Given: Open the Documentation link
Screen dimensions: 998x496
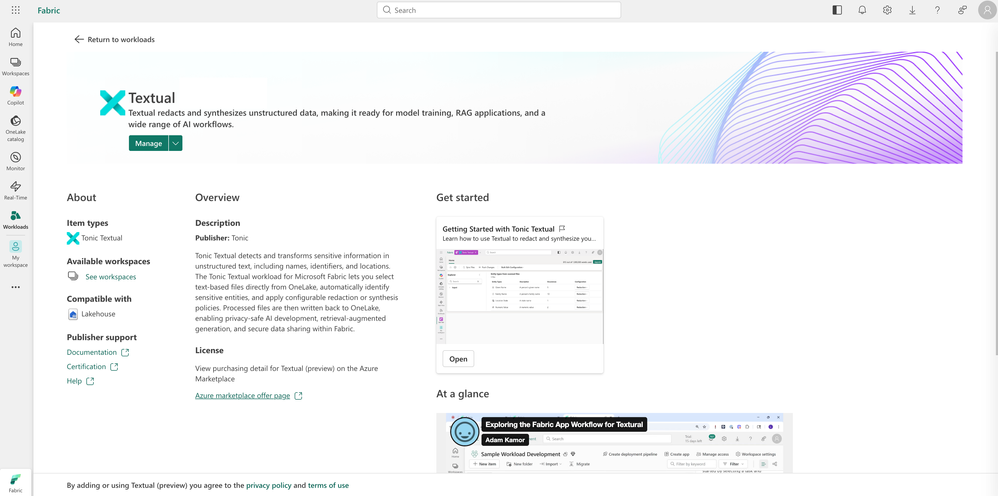Looking at the screenshot, I should coord(92,352).
